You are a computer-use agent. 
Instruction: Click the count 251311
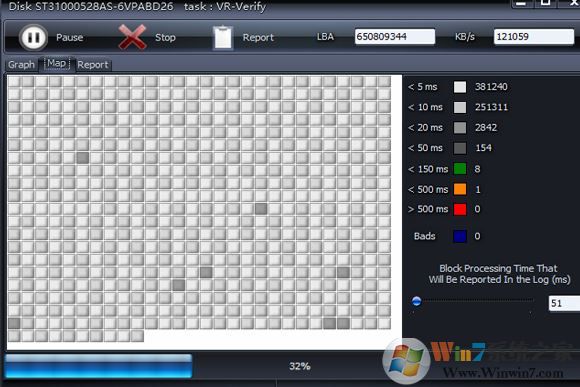(491, 107)
